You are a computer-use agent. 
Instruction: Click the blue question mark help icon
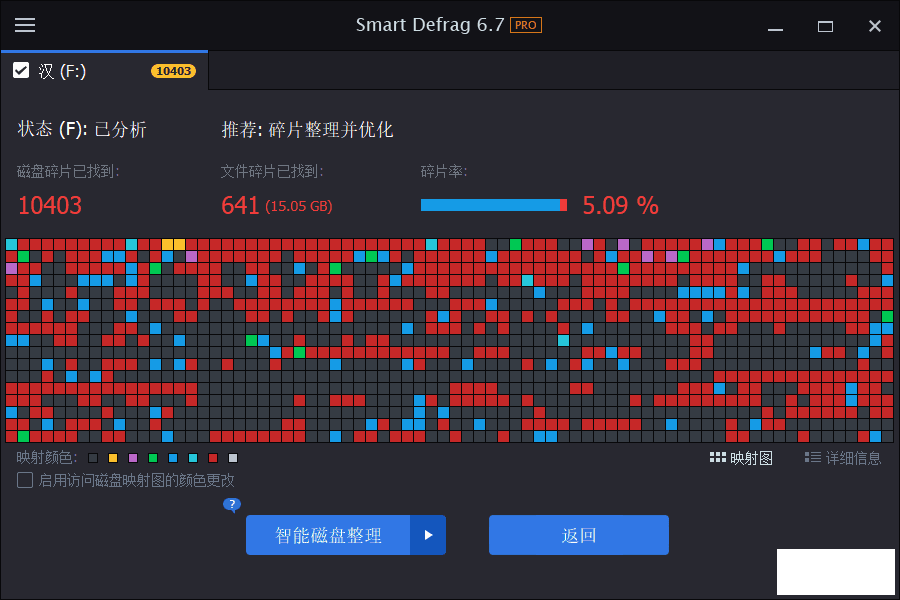231,505
